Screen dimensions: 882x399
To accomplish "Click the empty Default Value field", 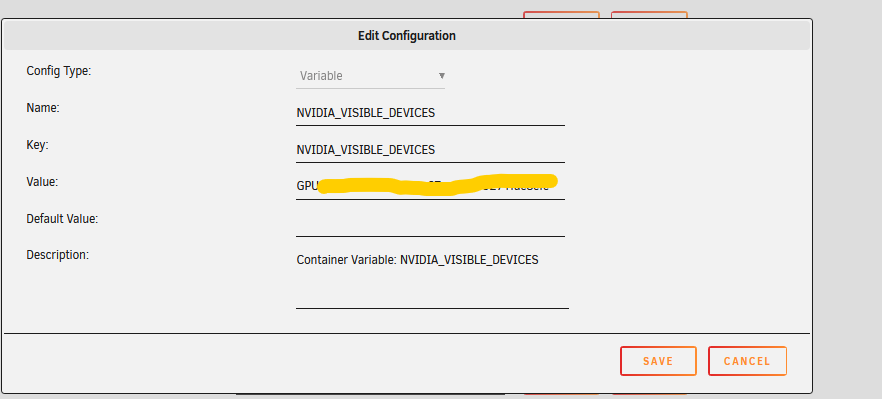I will coord(430,223).
